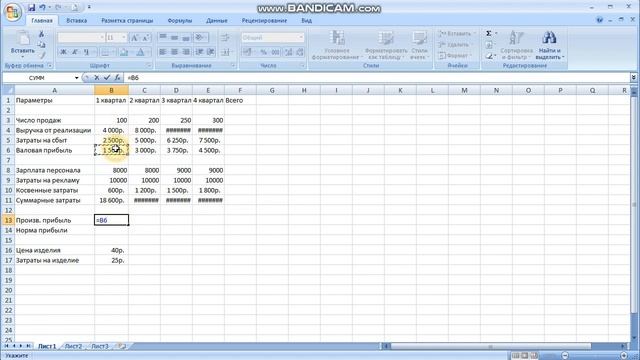This screenshot has width=640, height=360.
Task: Cut selection with the scissors icon
Action: click(x=41, y=35)
